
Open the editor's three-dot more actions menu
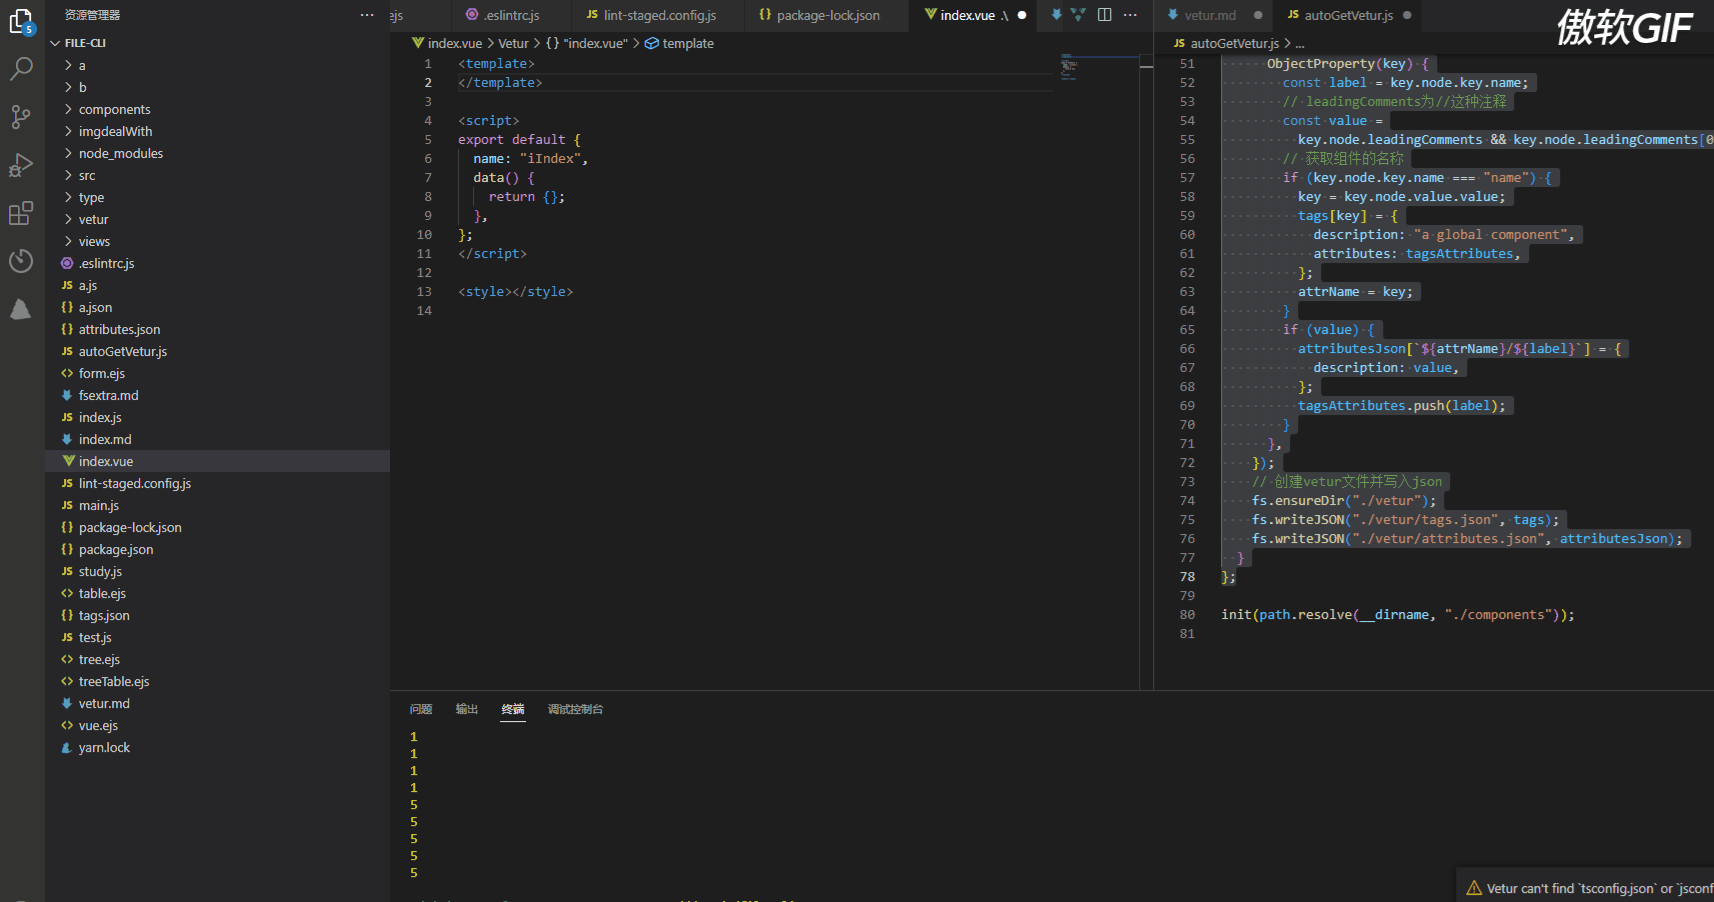(x=1130, y=15)
